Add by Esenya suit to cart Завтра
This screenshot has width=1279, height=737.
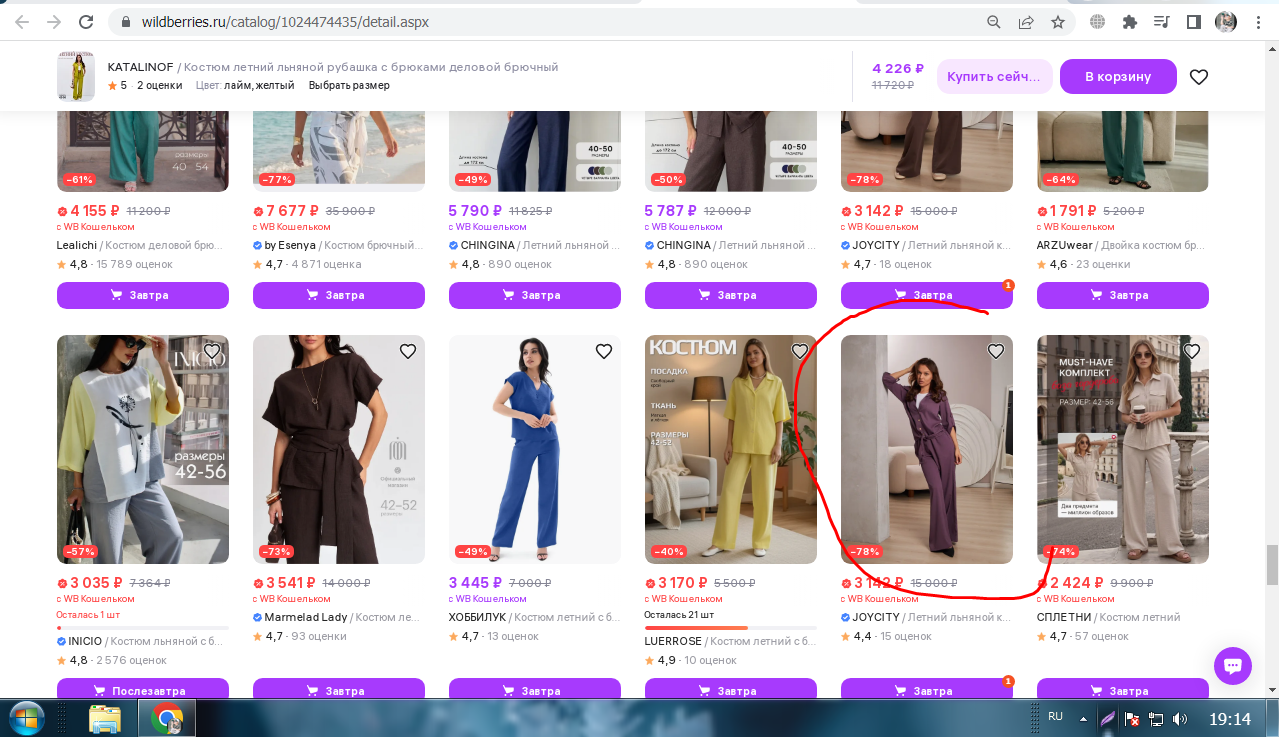(339, 295)
